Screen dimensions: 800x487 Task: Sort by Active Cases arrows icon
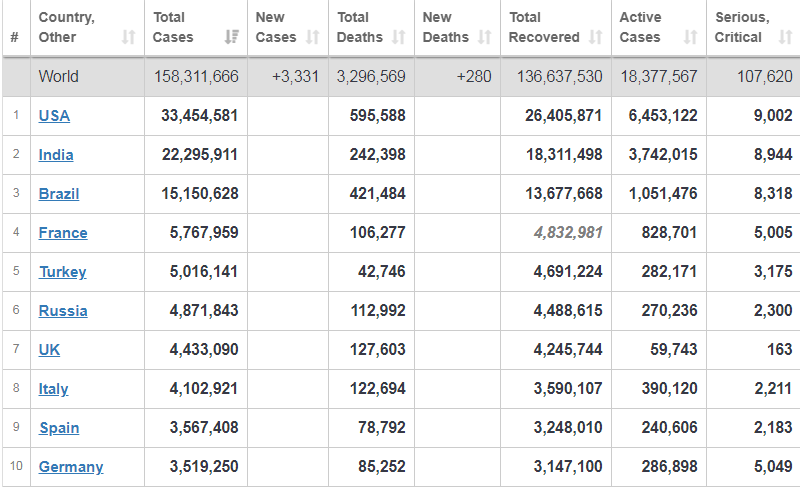coord(690,37)
